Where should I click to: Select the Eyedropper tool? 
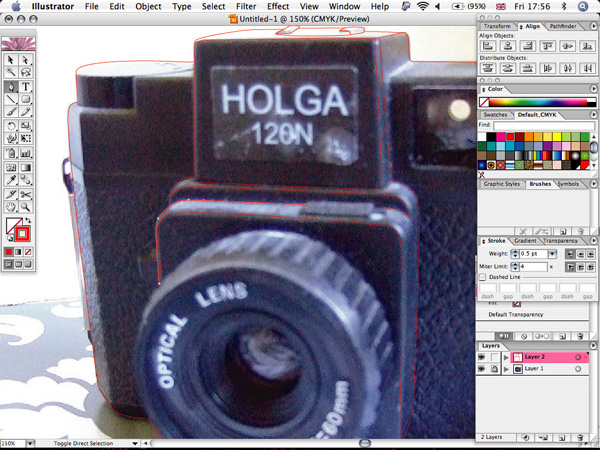click(x=11, y=180)
